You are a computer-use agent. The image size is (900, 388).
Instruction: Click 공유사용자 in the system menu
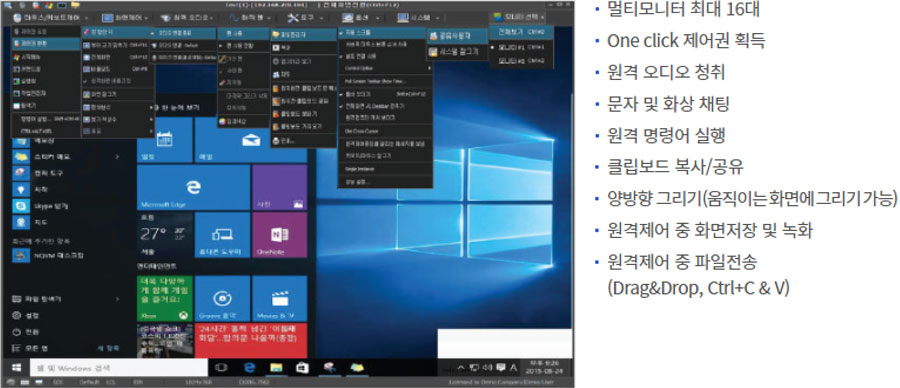click(x=457, y=36)
